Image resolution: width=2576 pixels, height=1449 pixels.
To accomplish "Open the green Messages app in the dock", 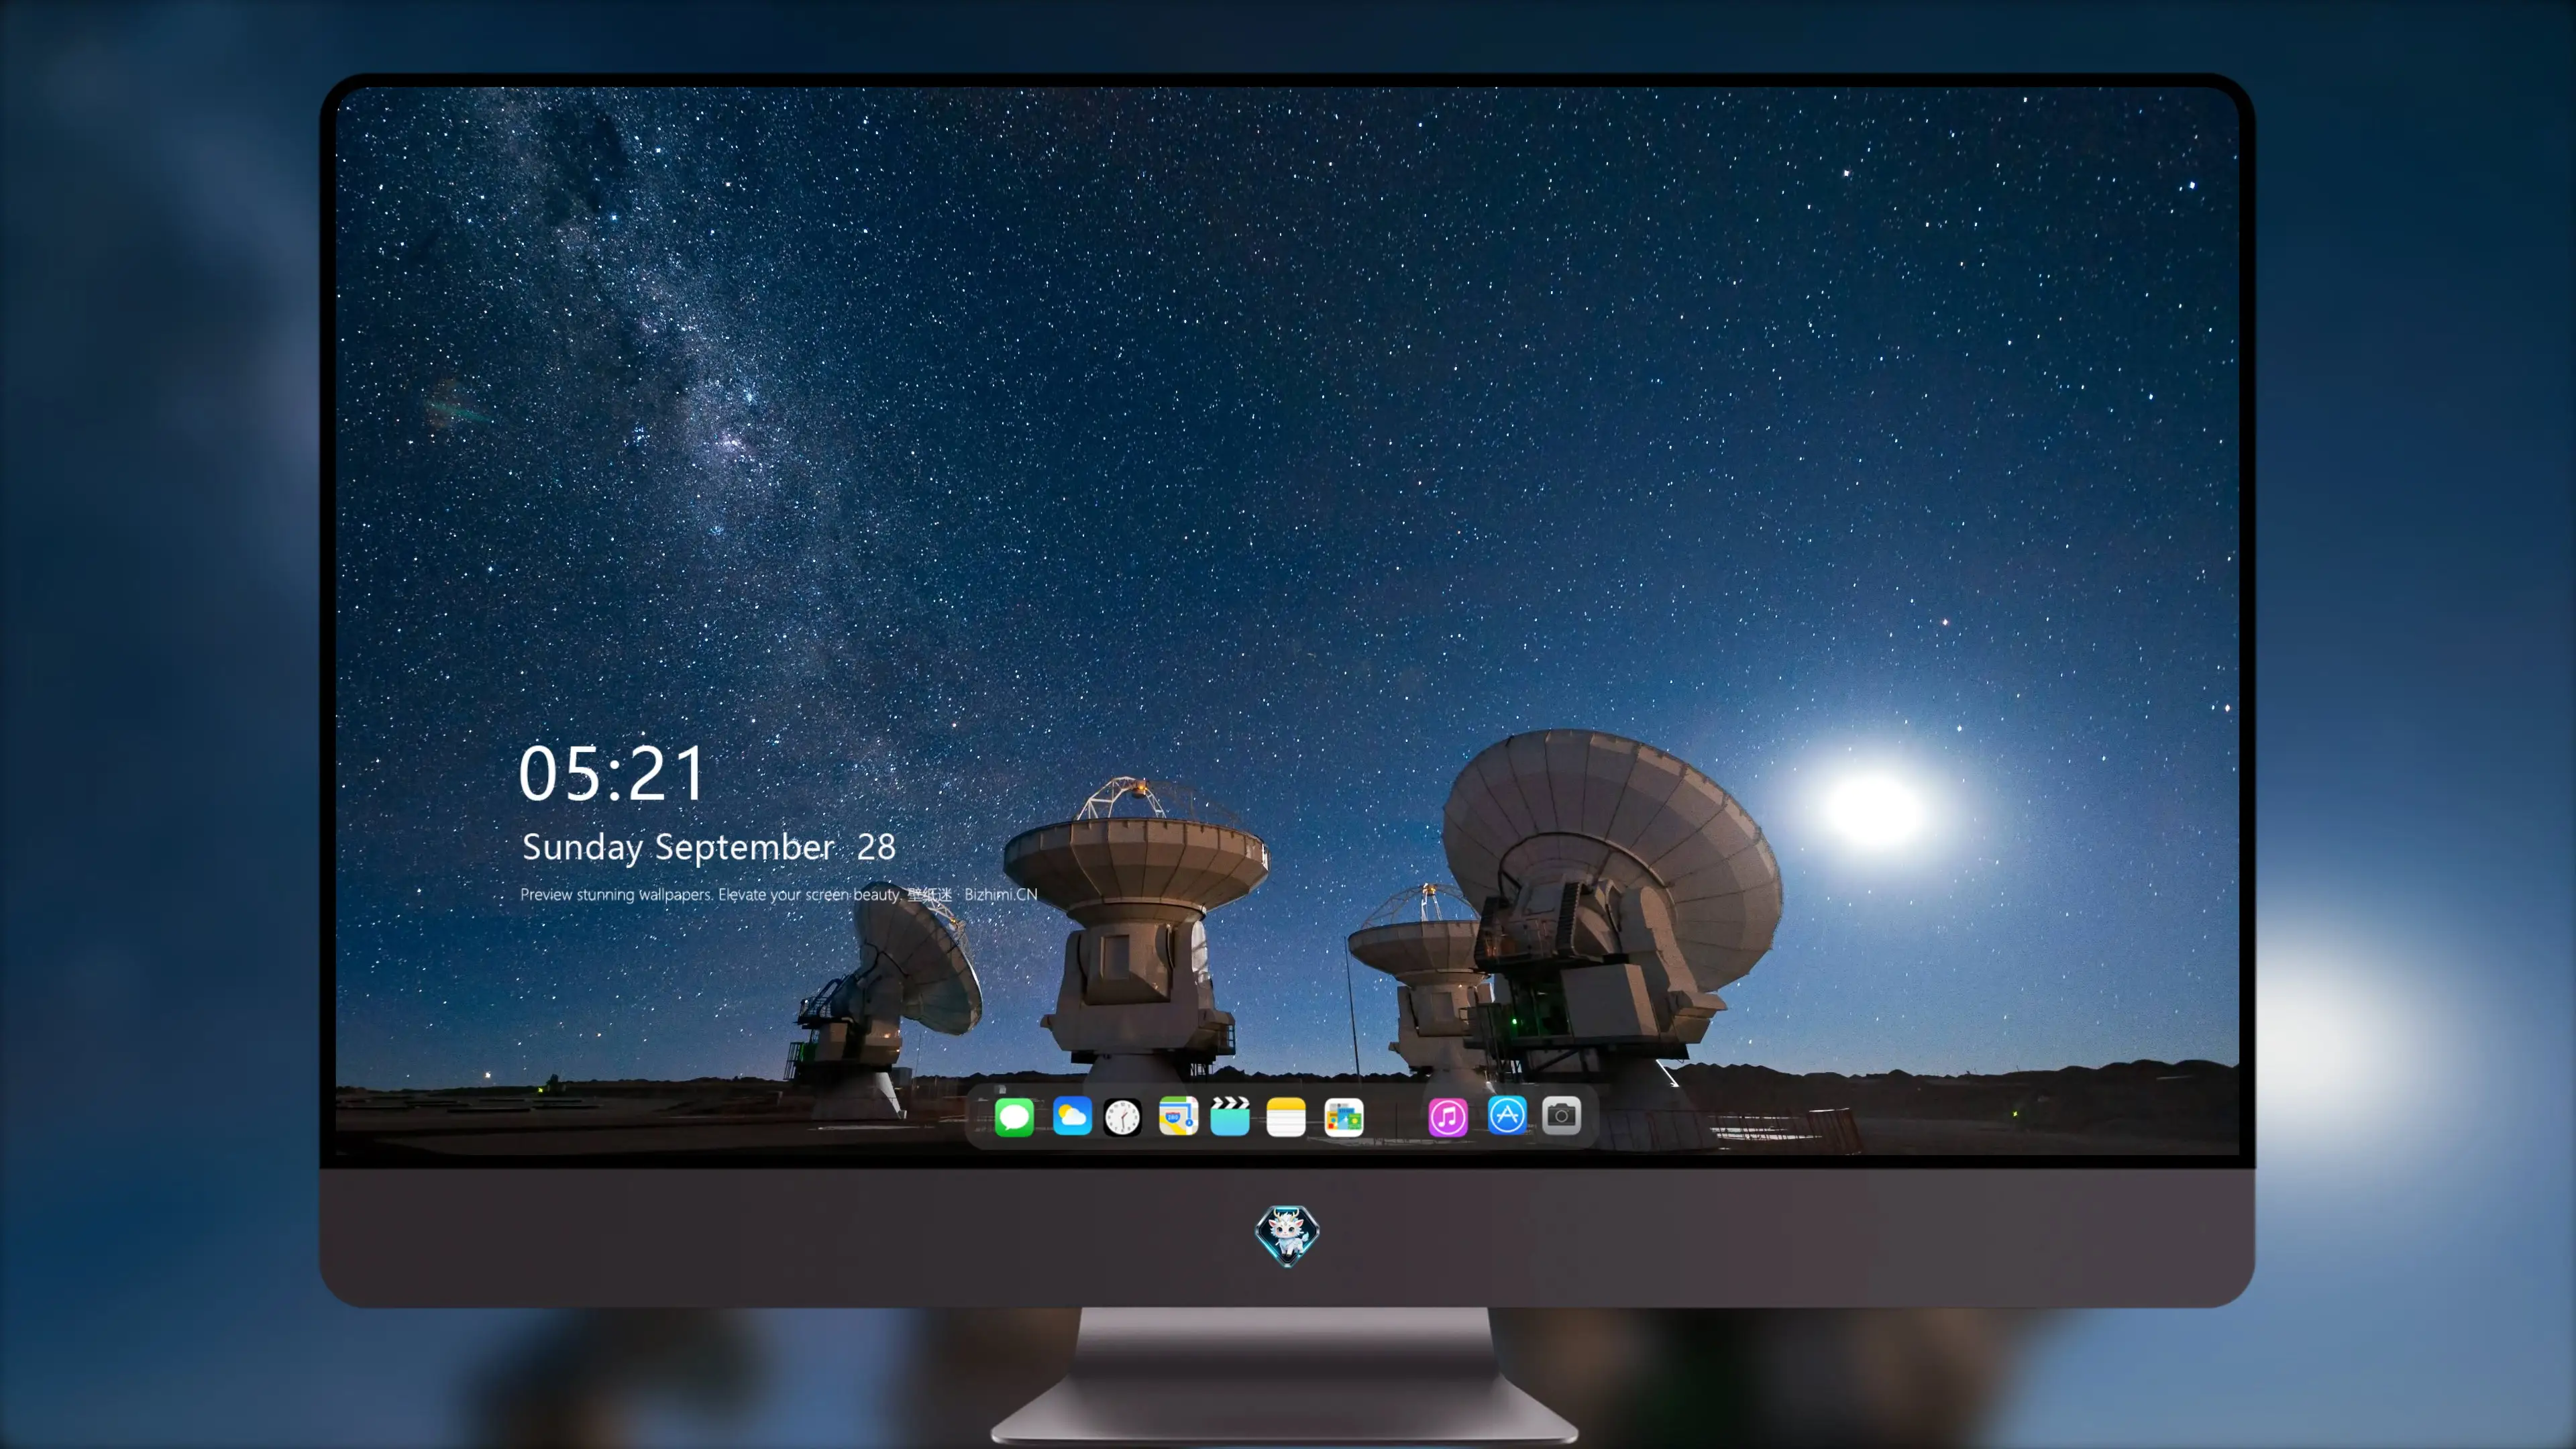I will pyautogui.click(x=1014, y=1117).
